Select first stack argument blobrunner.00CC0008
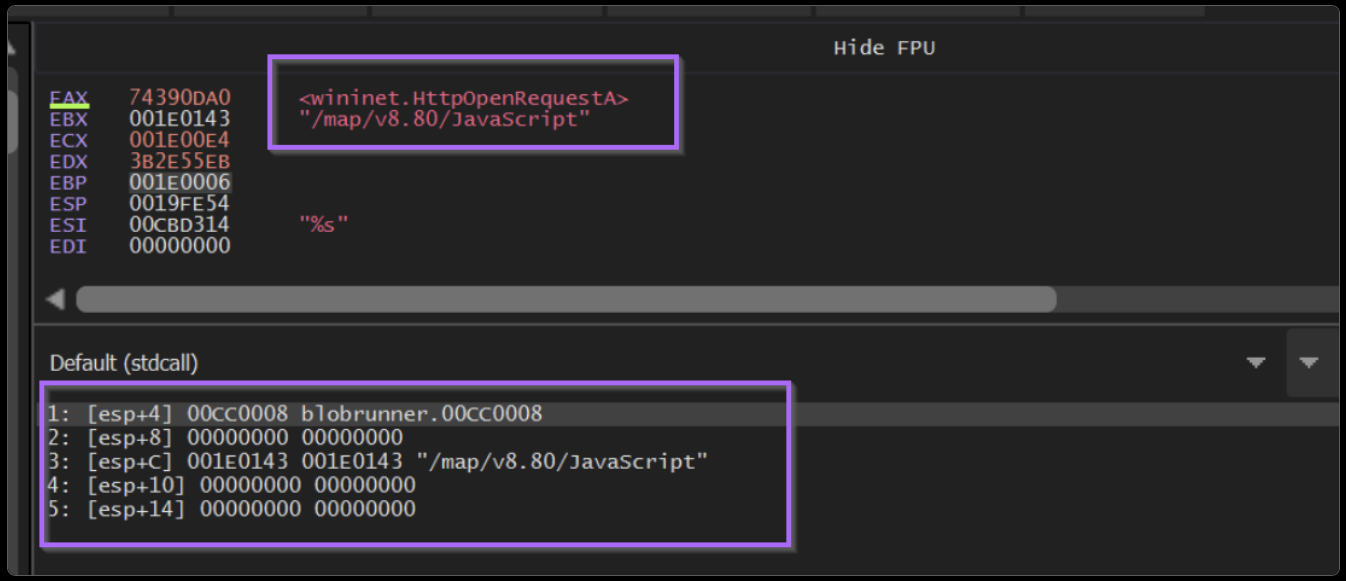 pos(421,413)
